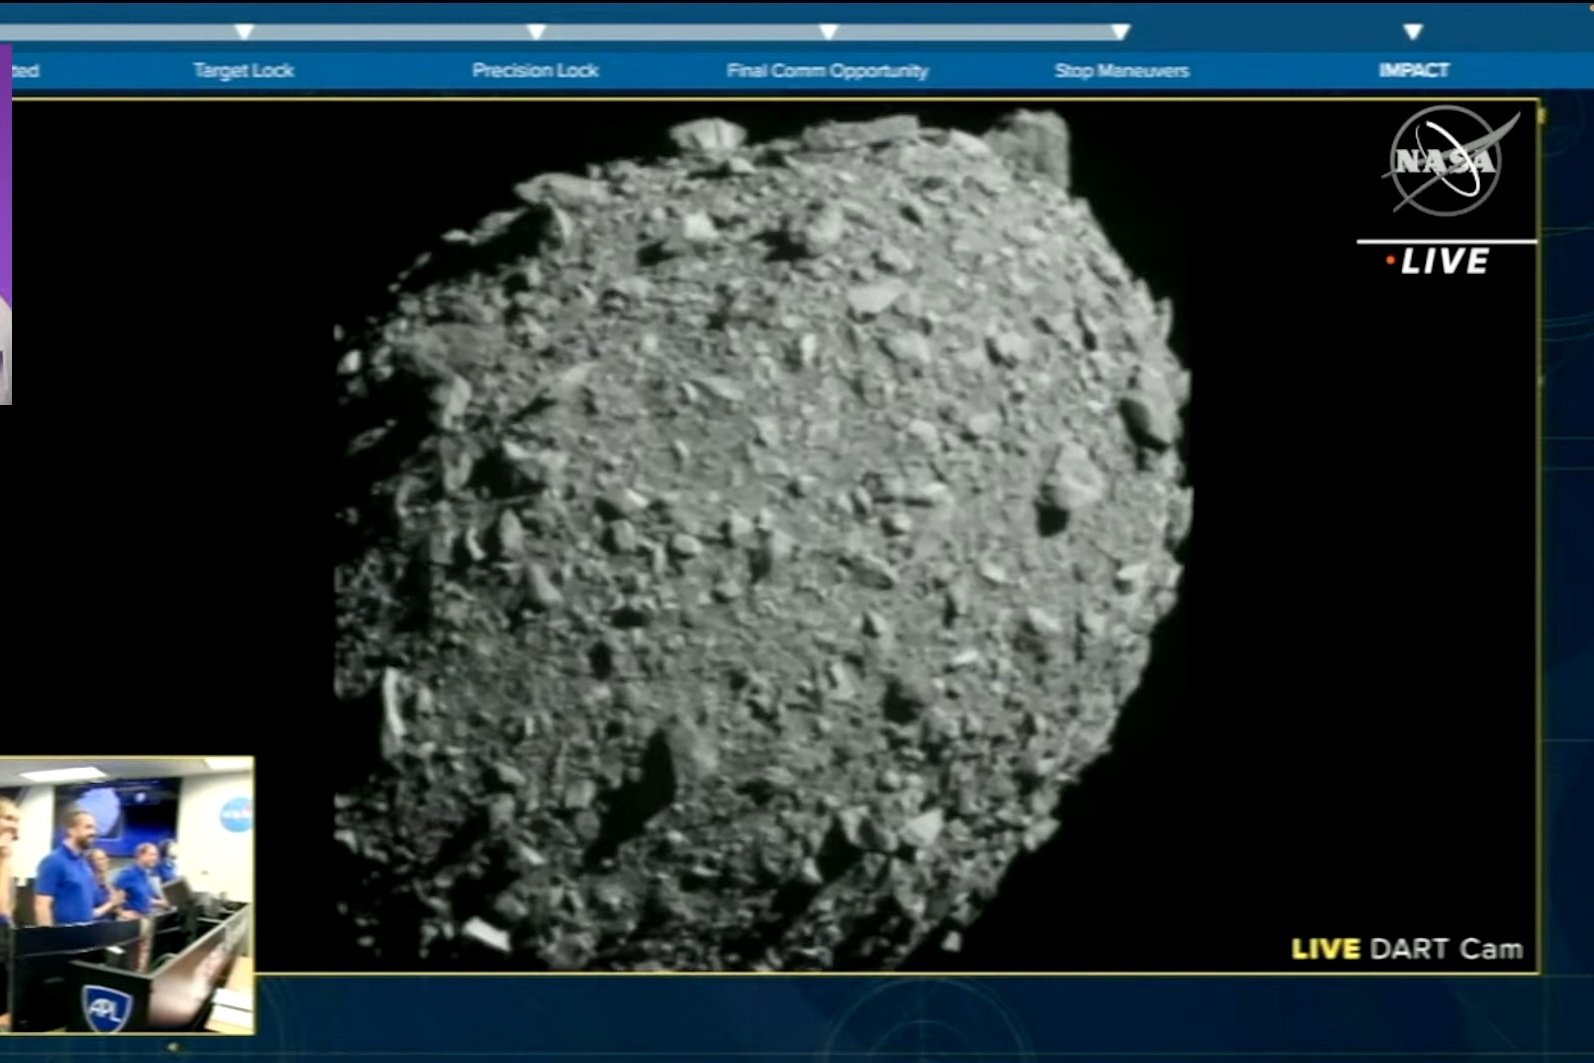This screenshot has width=1594, height=1063.
Task: Click the NASA logo on the control room wall
Action: pyautogui.click(x=236, y=814)
